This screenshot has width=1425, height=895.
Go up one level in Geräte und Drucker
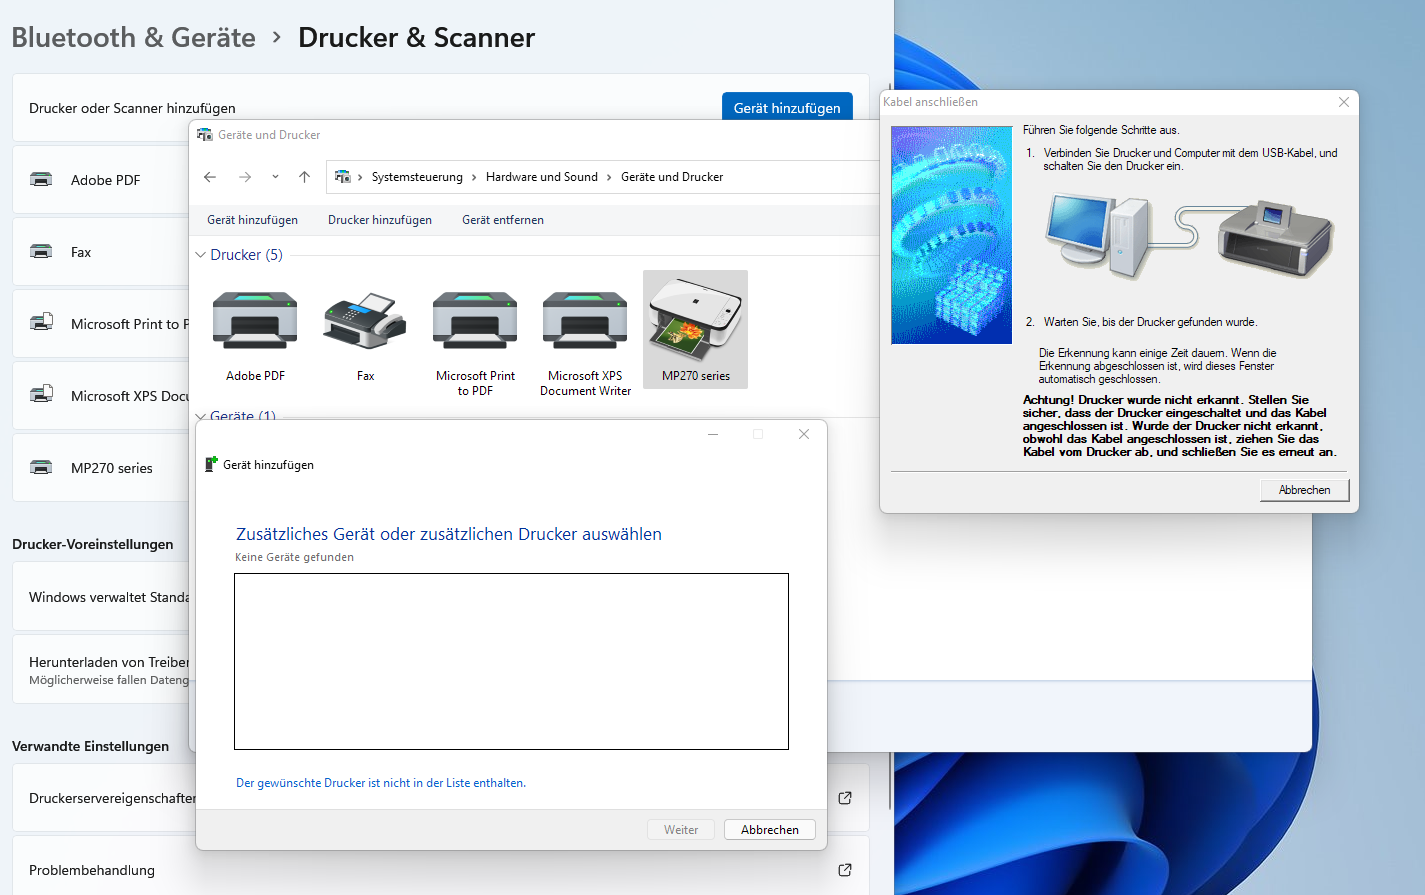pyautogui.click(x=305, y=177)
